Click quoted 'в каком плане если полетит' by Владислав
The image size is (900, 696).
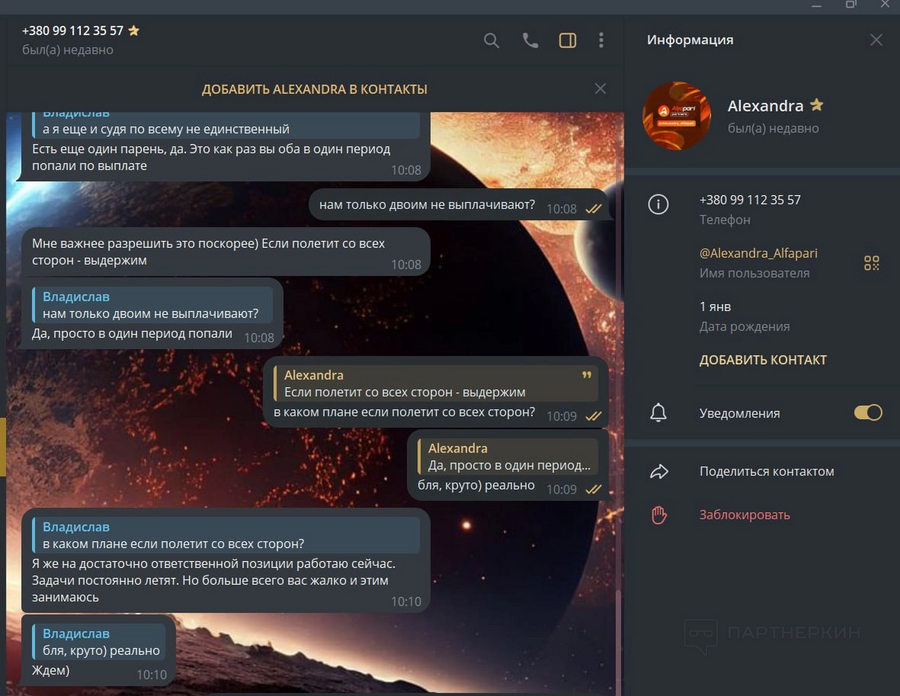226,535
